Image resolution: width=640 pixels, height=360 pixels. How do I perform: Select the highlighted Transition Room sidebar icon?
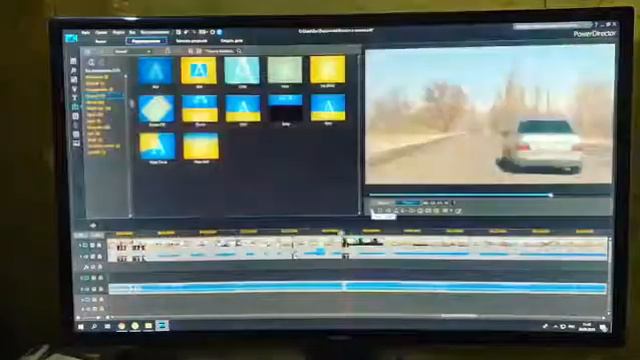[x=75, y=107]
